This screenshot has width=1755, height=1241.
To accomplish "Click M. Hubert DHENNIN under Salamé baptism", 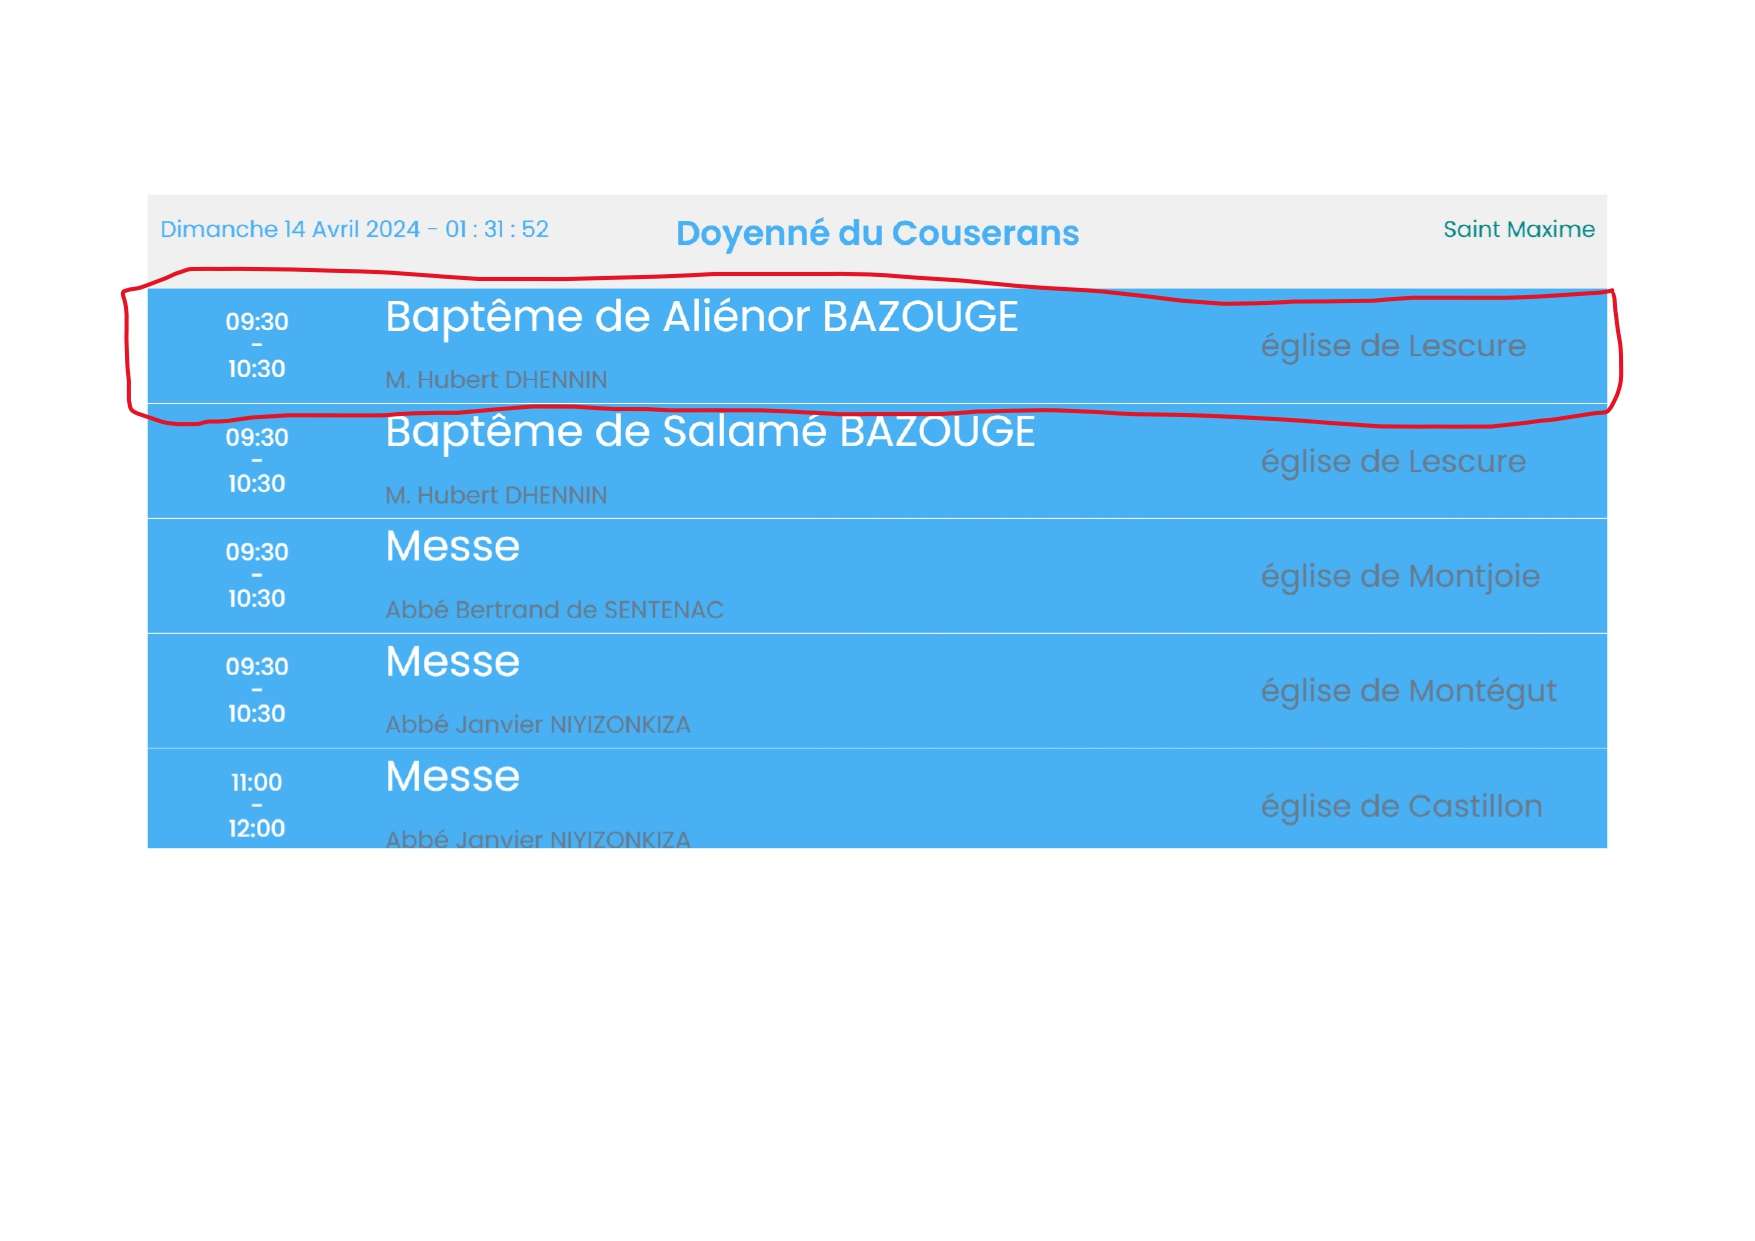I will coord(496,495).
